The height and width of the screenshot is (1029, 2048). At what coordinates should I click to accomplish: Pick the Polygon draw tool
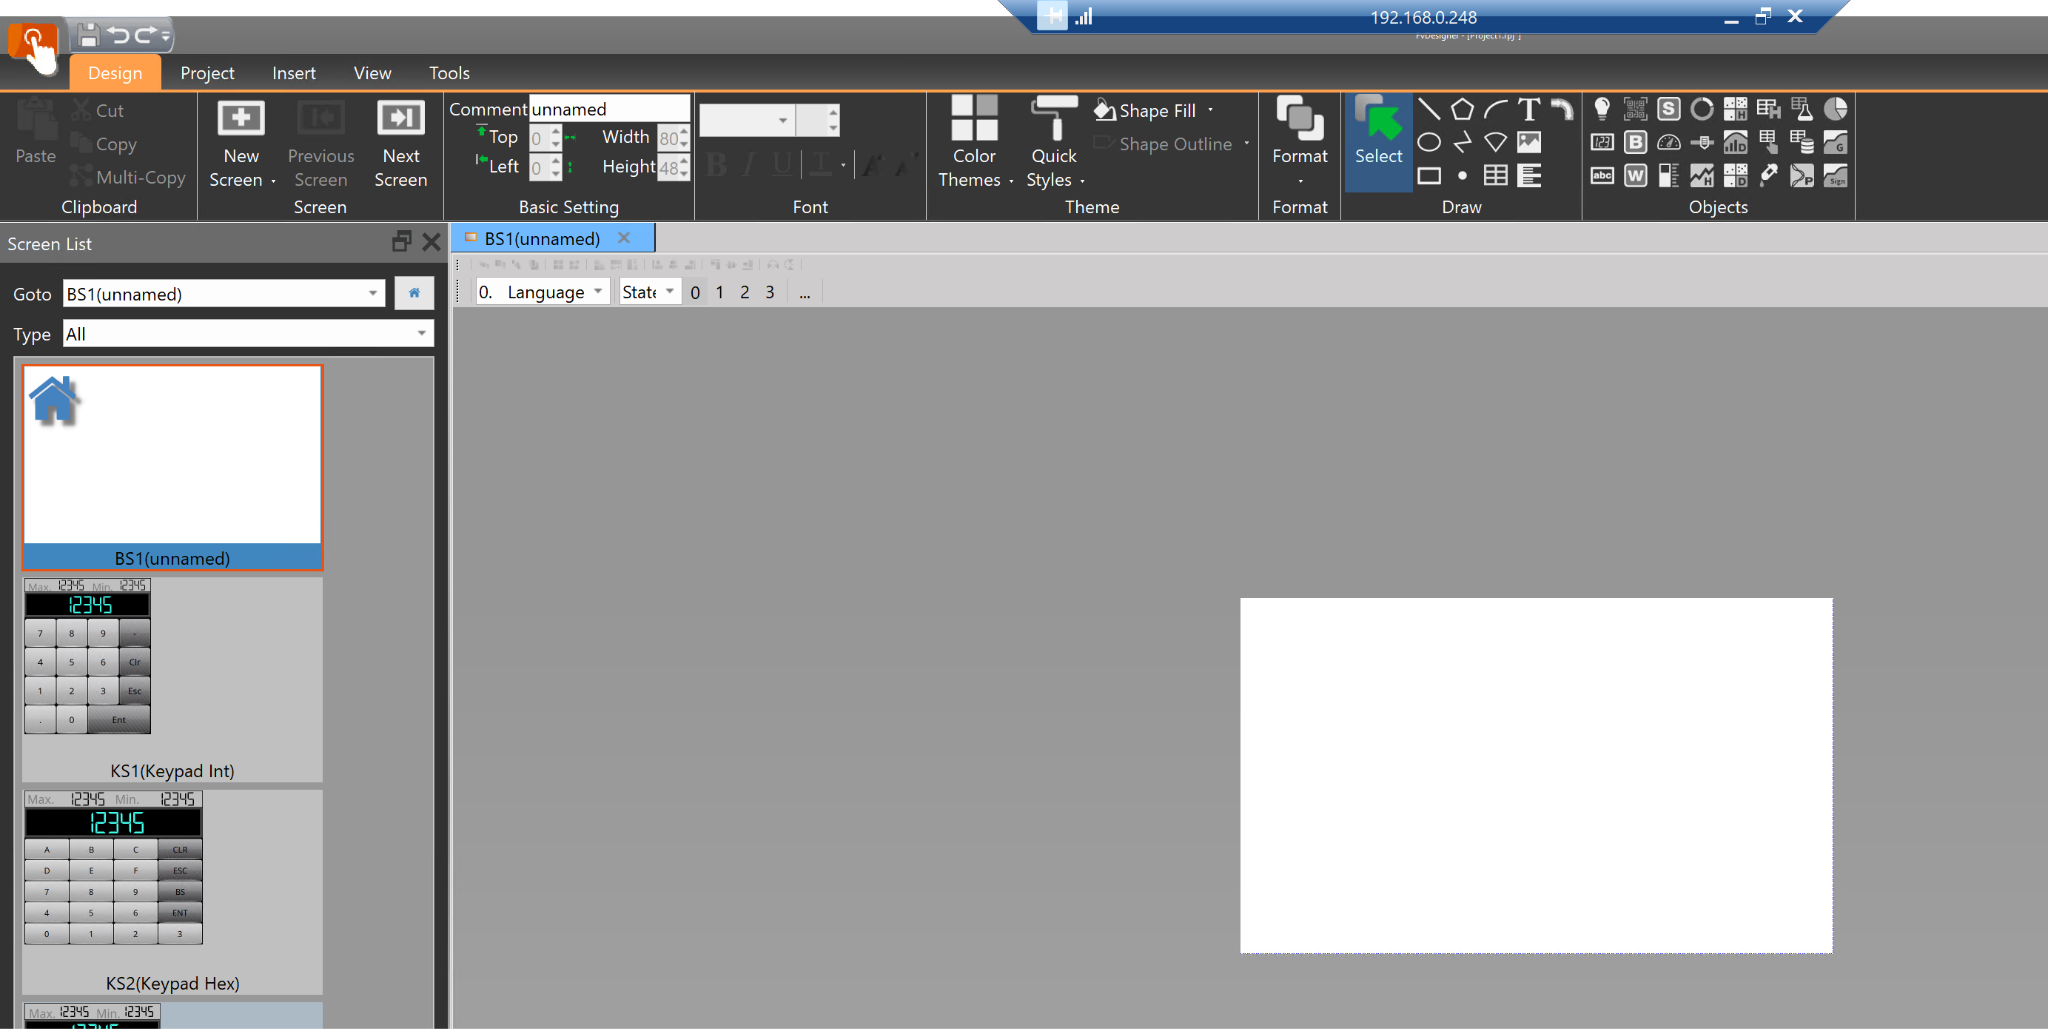[x=1462, y=110]
